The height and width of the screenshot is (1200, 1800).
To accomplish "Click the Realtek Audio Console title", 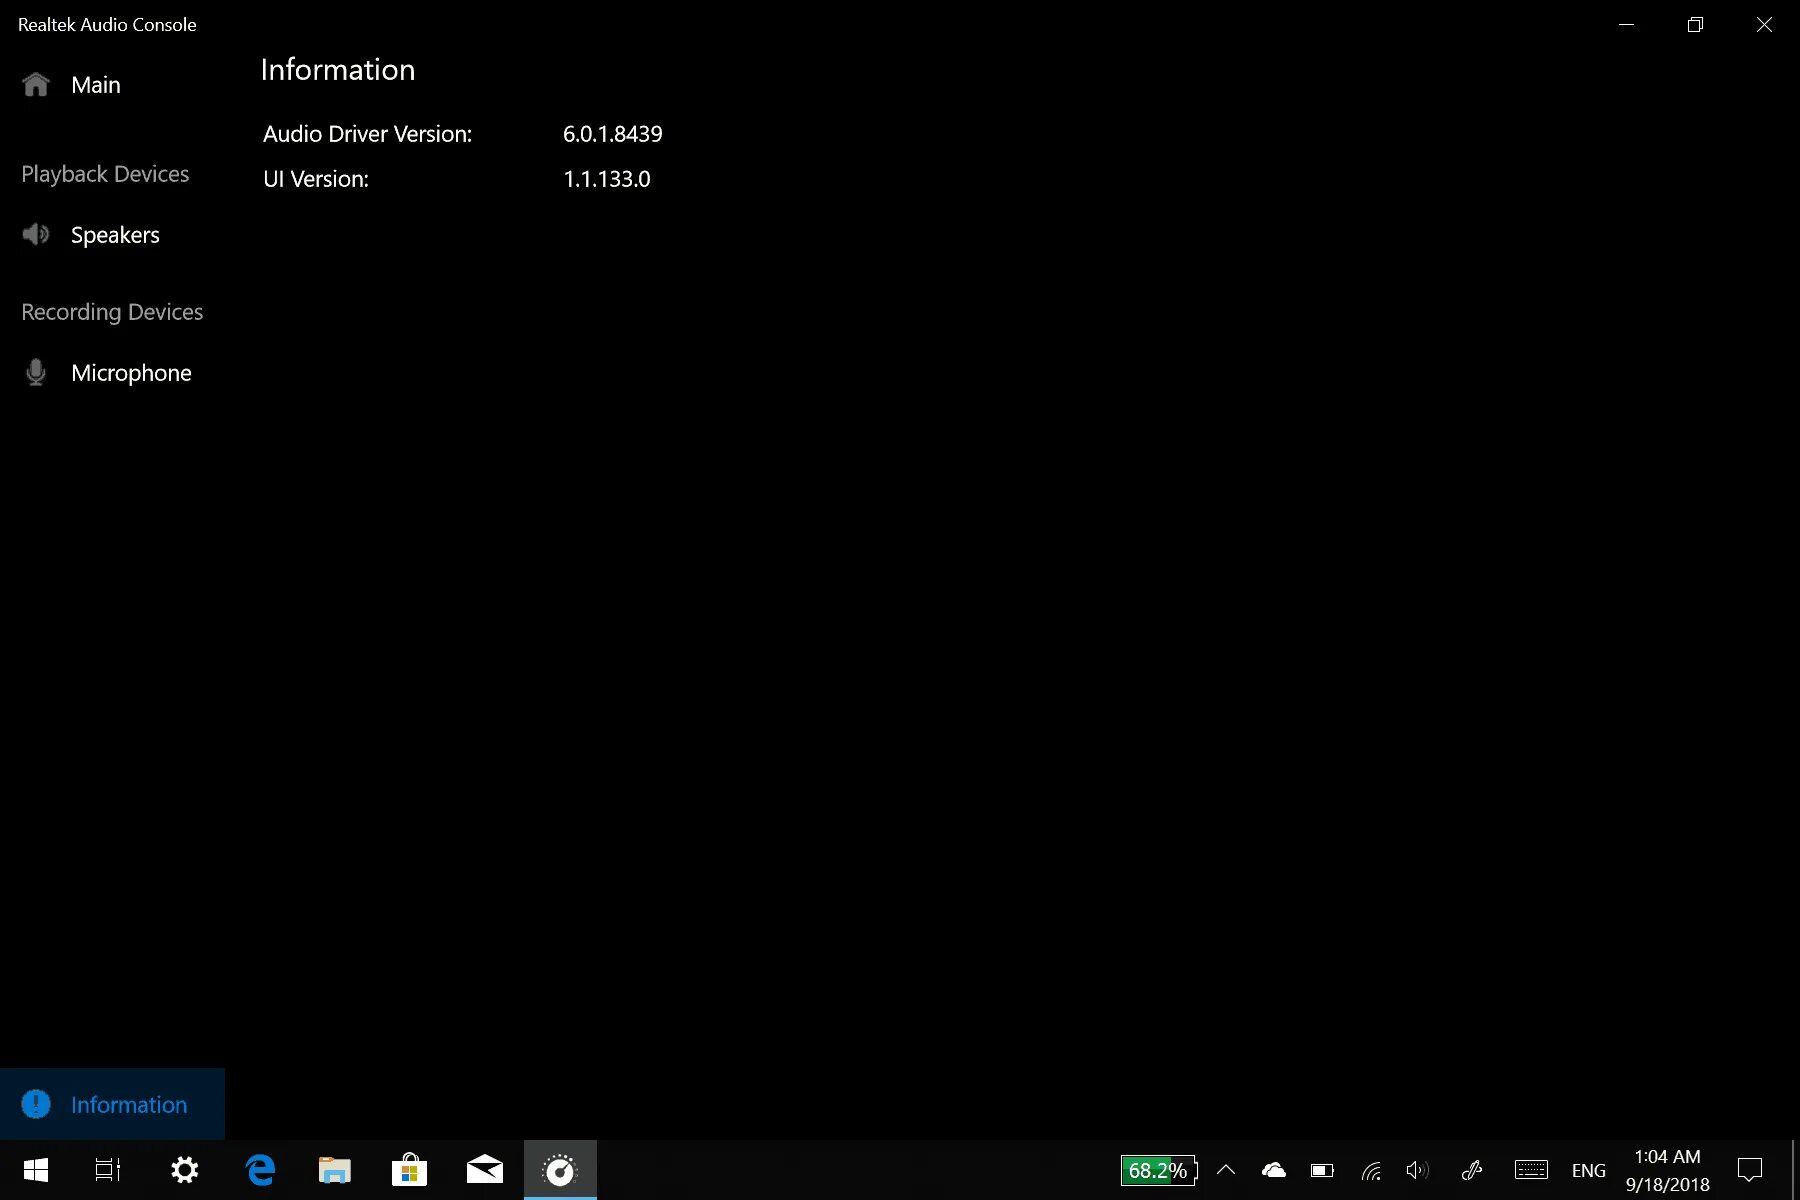I will click(x=107, y=25).
